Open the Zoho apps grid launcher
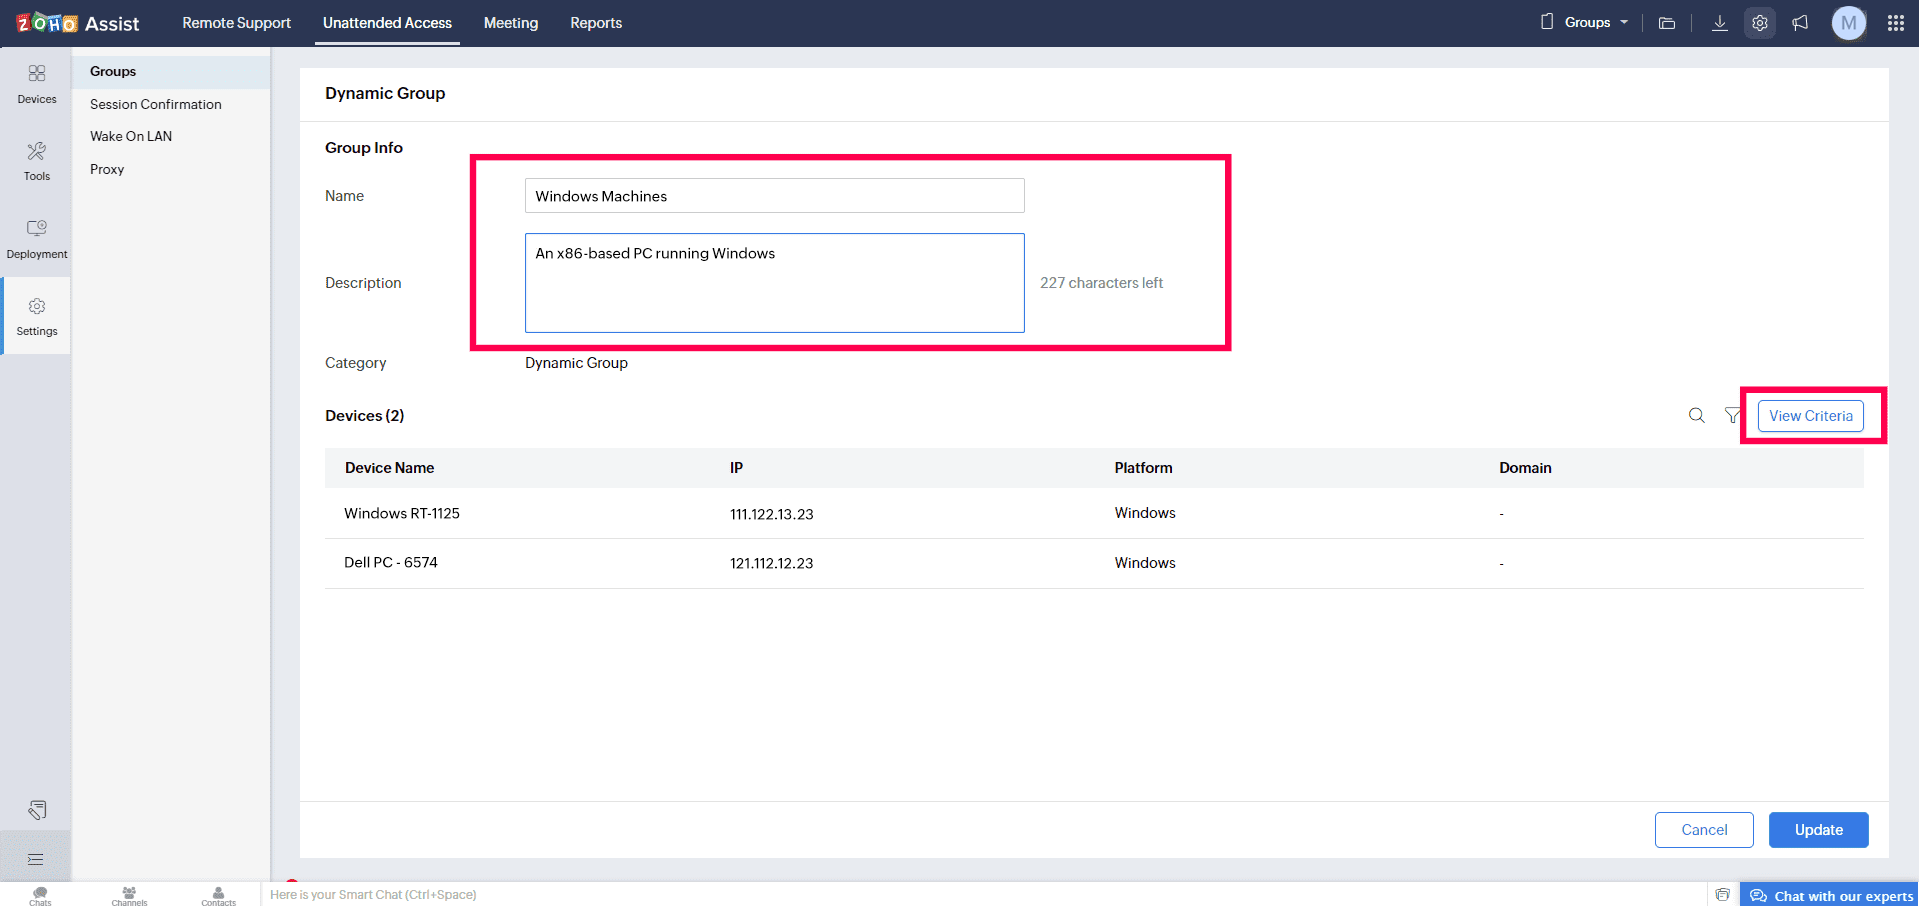This screenshot has width=1919, height=907. click(x=1895, y=23)
